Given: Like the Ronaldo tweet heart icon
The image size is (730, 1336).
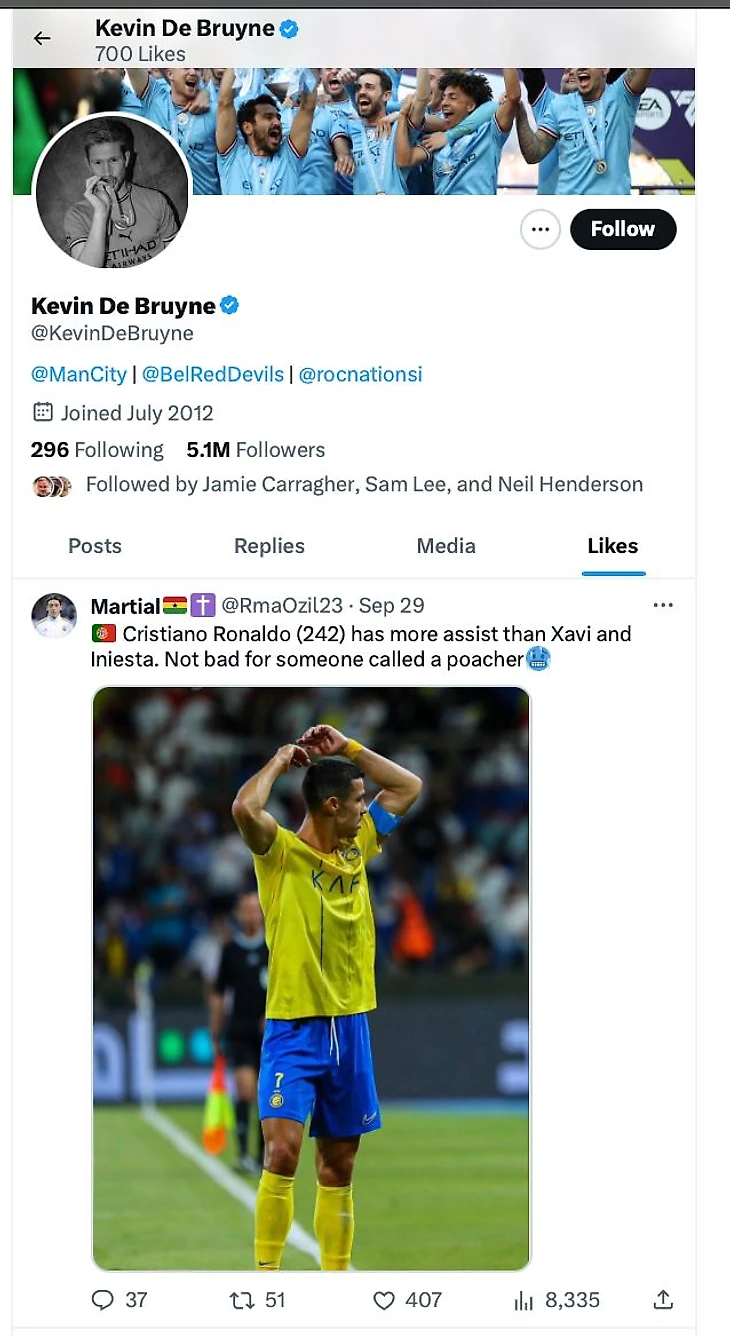Looking at the screenshot, I should (x=384, y=1299).
